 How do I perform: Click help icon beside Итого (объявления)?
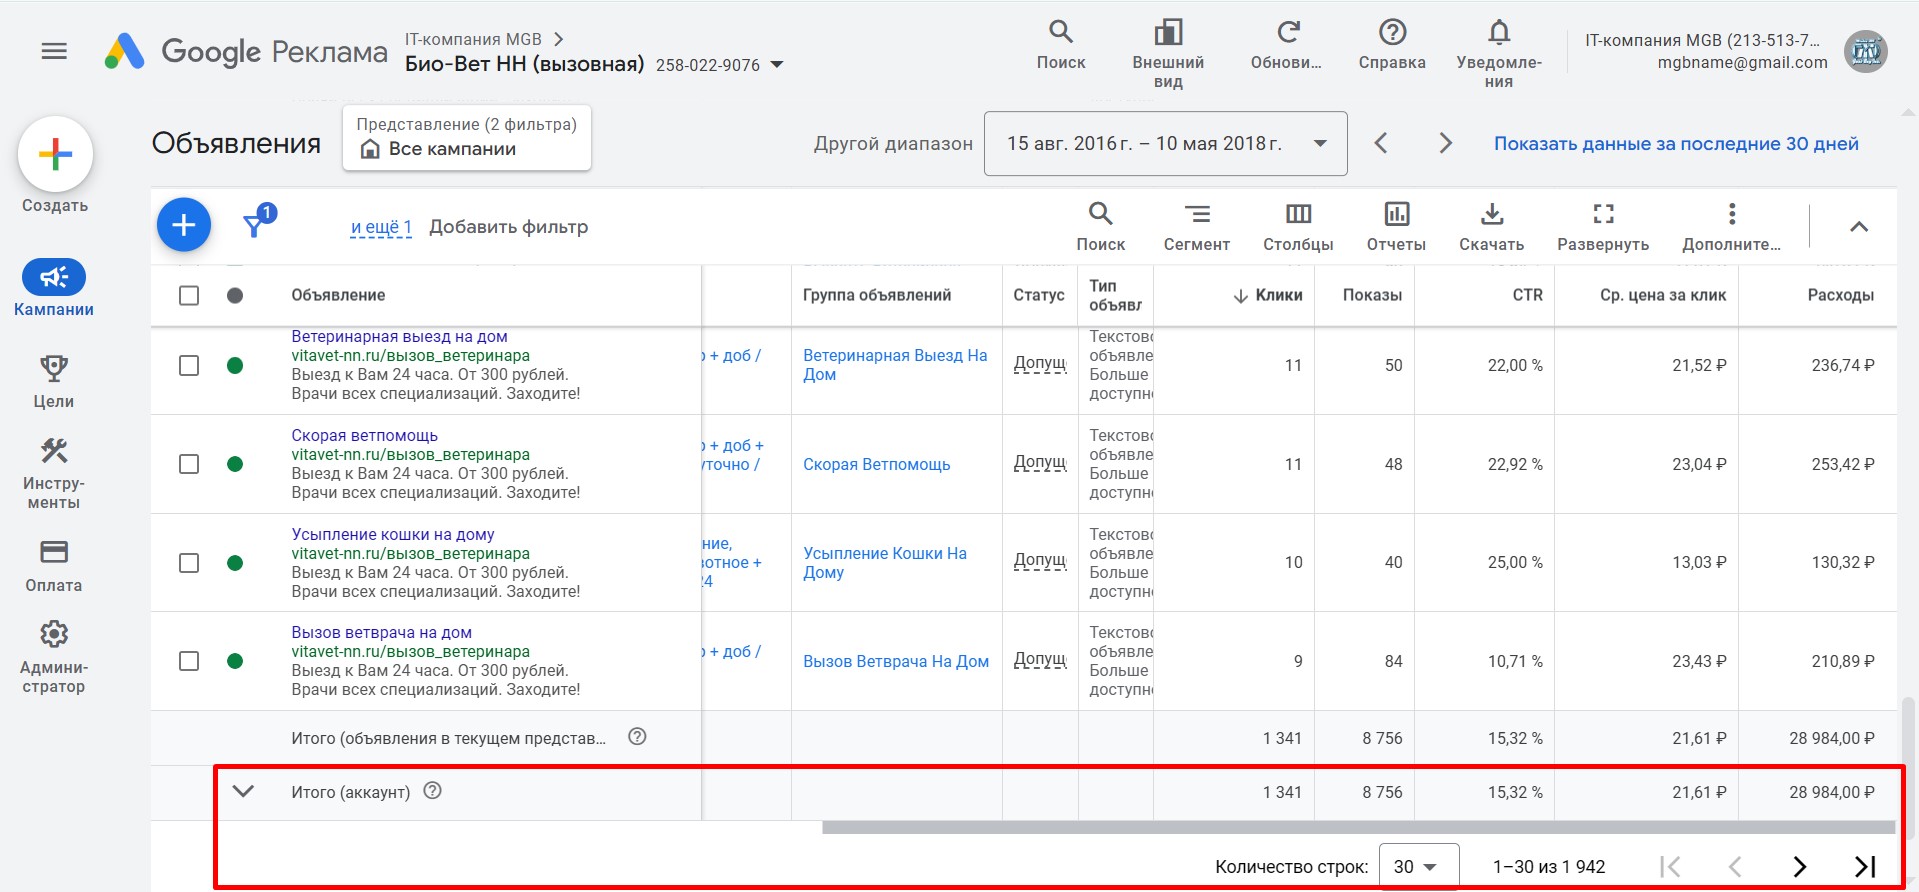637,737
